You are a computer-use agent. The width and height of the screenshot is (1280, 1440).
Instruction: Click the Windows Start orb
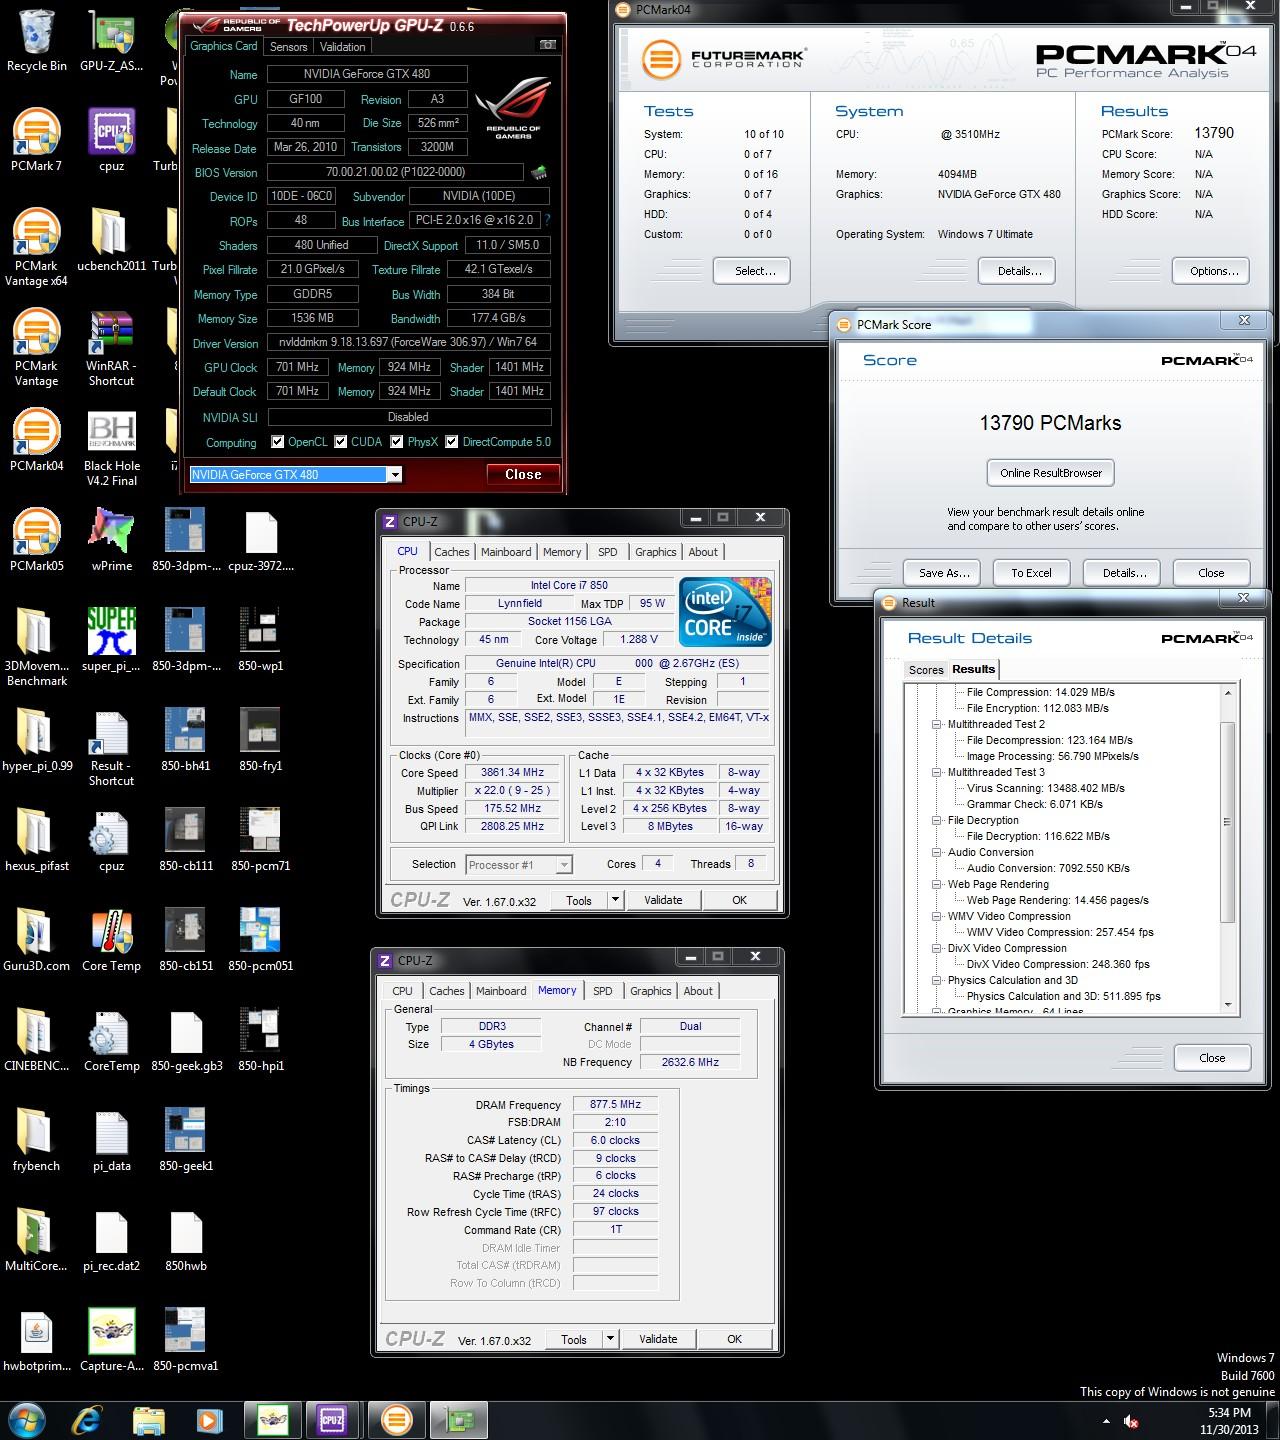pyautogui.click(x=27, y=1419)
